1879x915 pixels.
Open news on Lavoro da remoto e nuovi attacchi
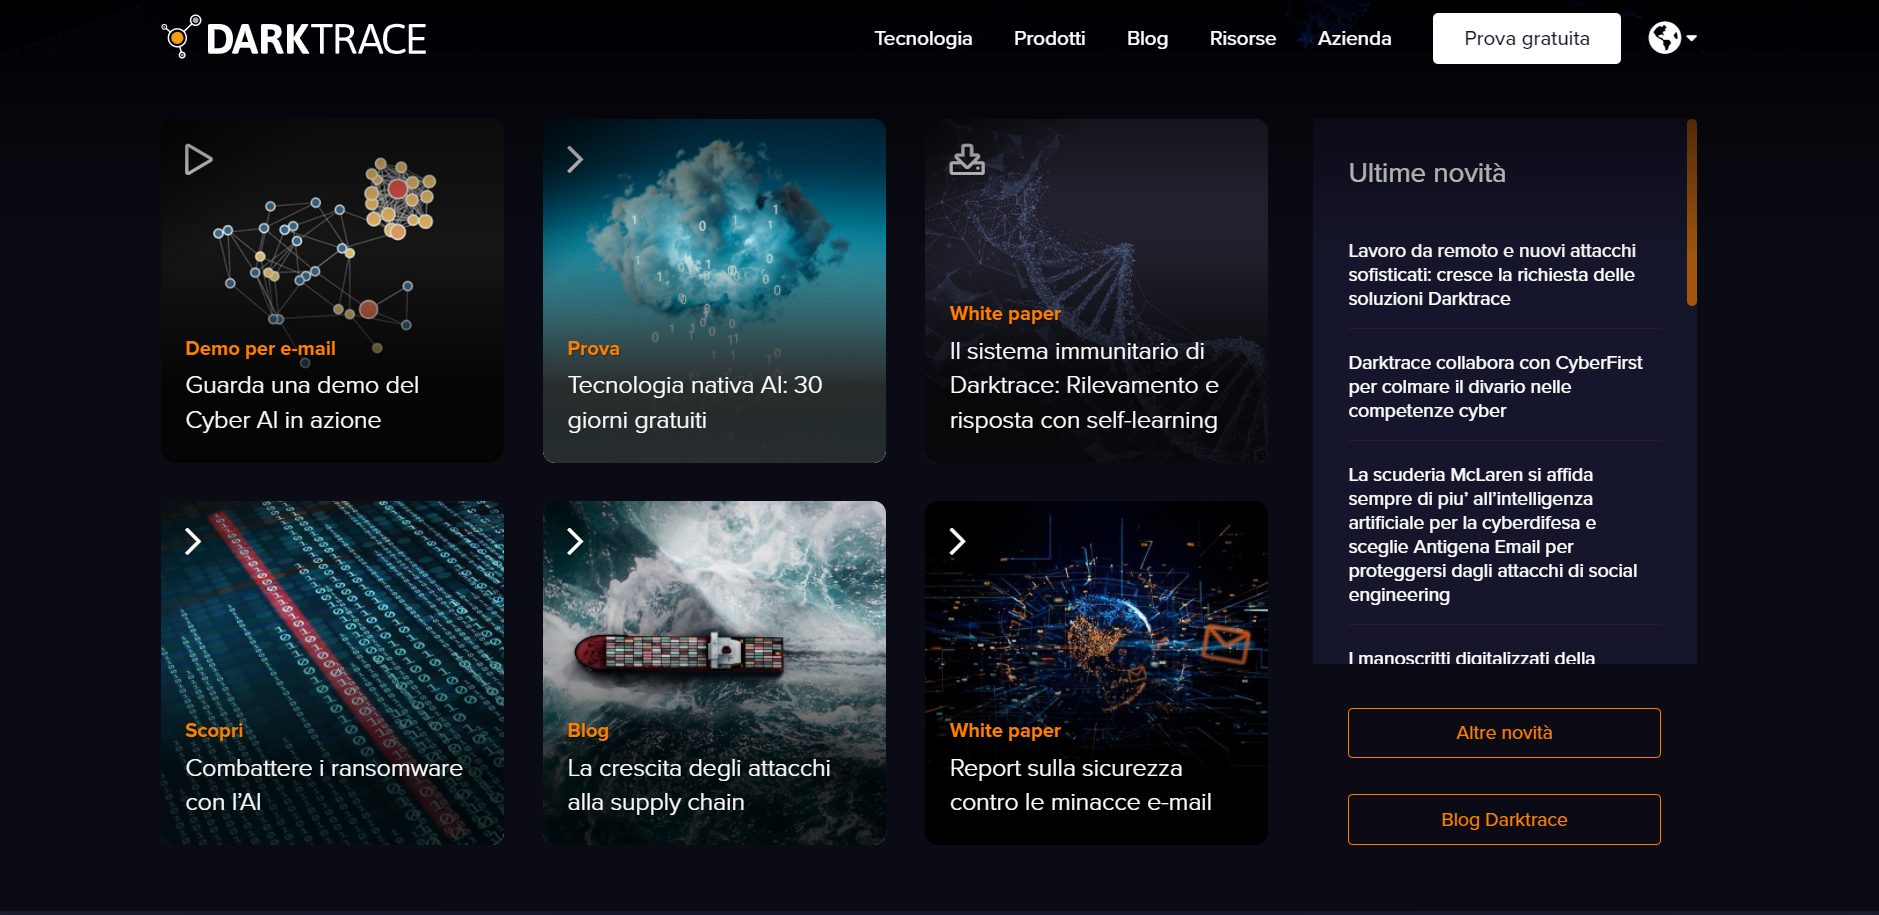(1492, 275)
